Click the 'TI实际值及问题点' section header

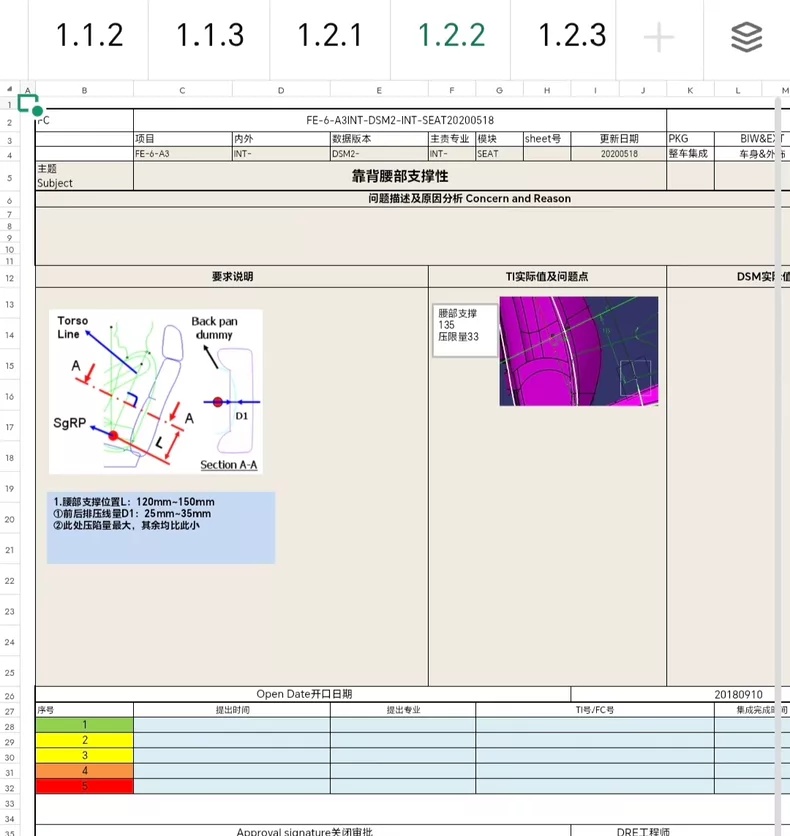click(547, 276)
